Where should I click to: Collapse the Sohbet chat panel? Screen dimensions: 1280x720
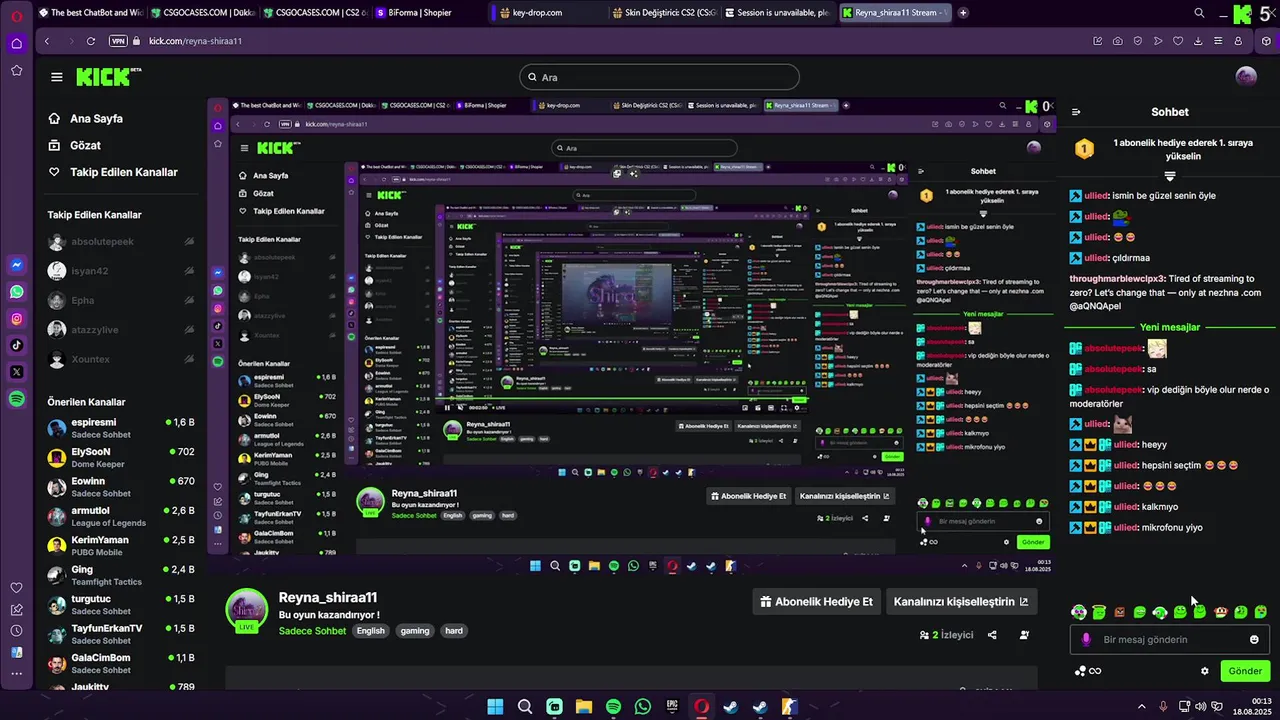1076,112
